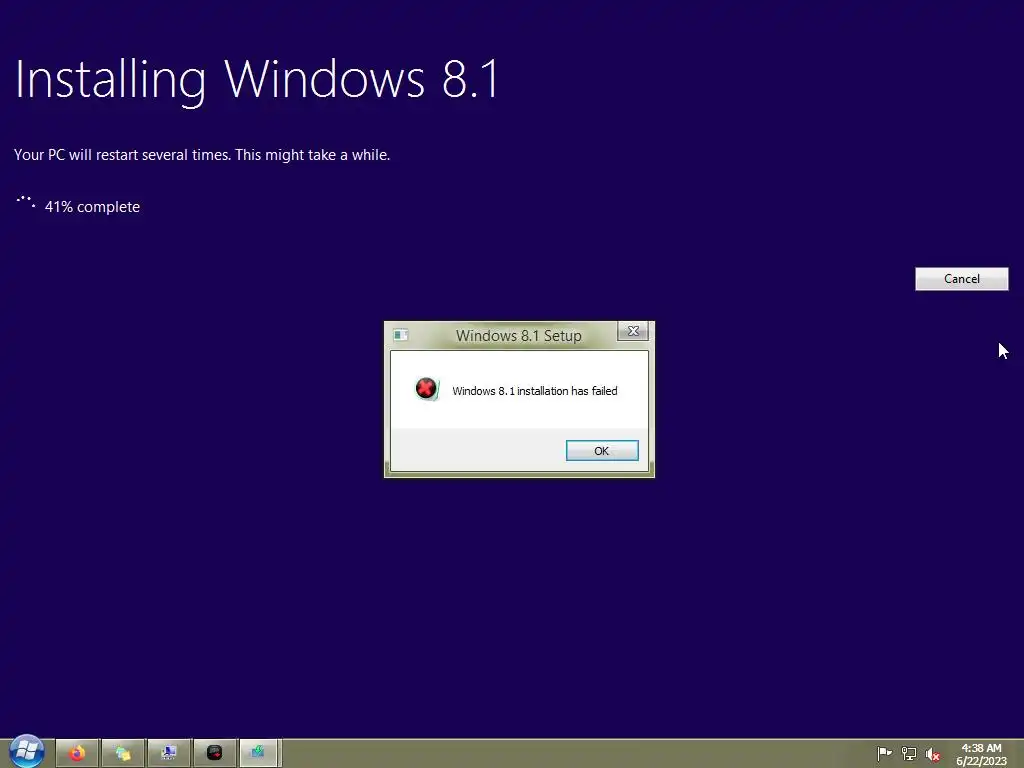Switch to the active Windows Setup taskbar item
This screenshot has height=768, width=1024.
pyautogui.click(x=259, y=753)
